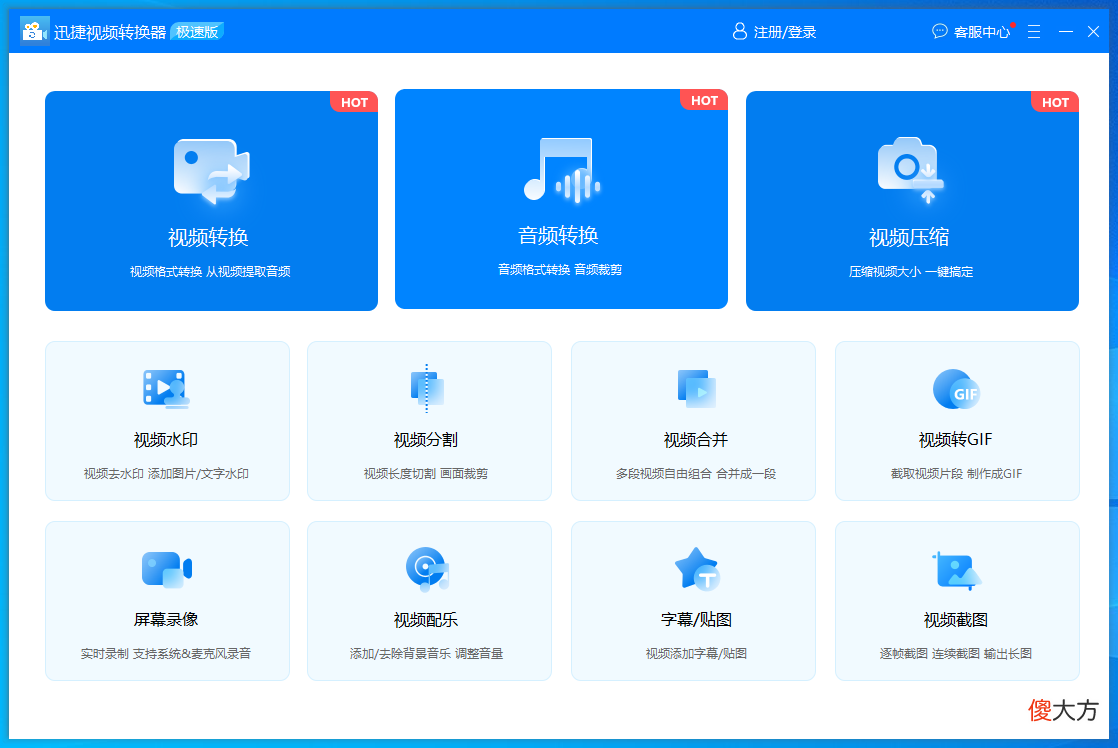Click the 视频配乐 label
The width and height of the screenshot is (1118, 748).
click(x=426, y=620)
